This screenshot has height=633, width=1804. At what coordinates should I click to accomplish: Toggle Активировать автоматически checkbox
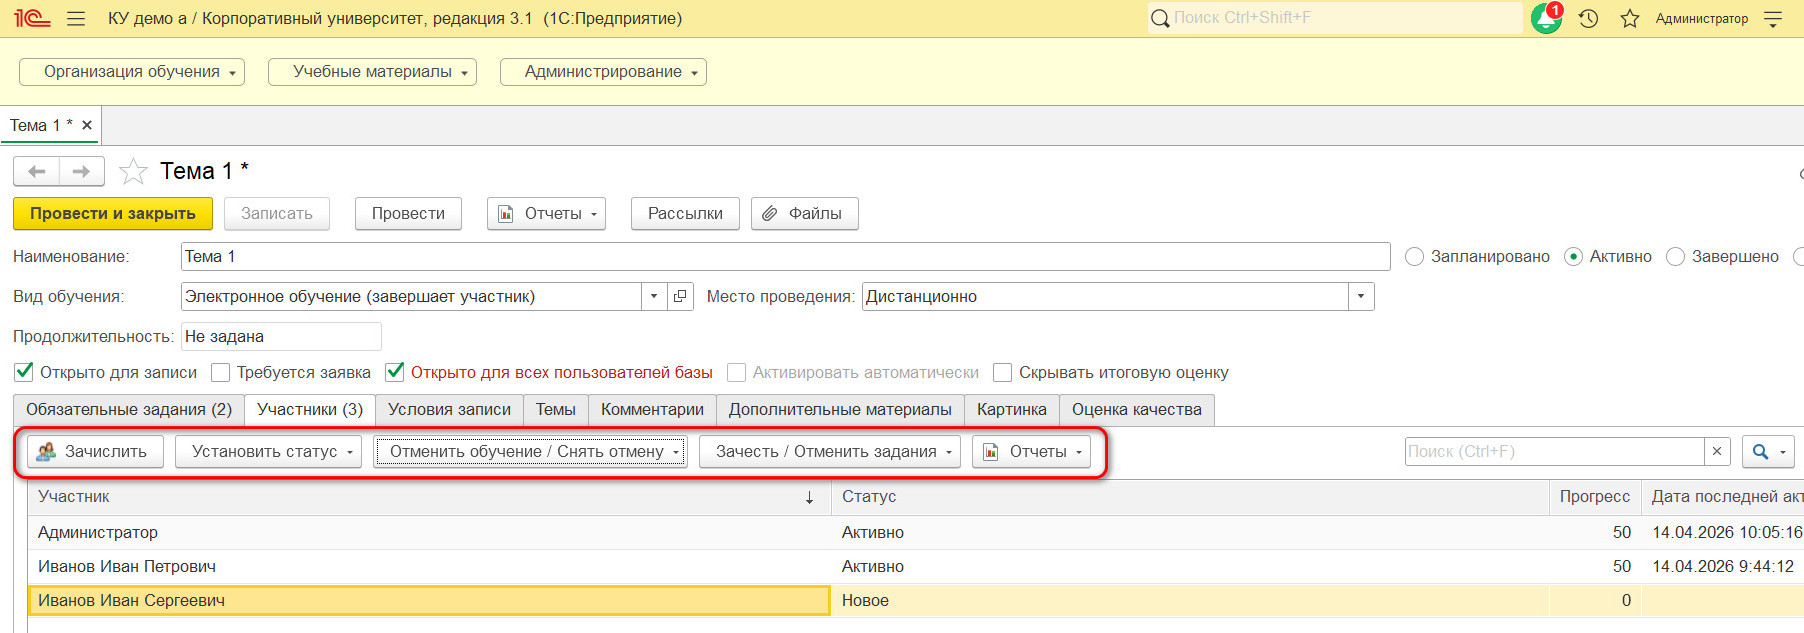pyautogui.click(x=737, y=372)
